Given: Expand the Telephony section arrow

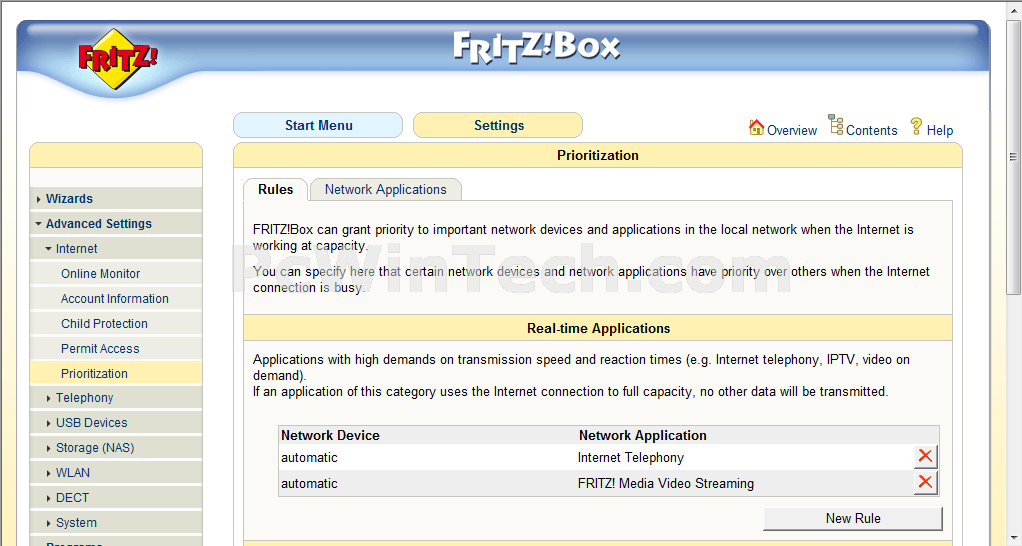Looking at the screenshot, I should [x=49, y=398].
